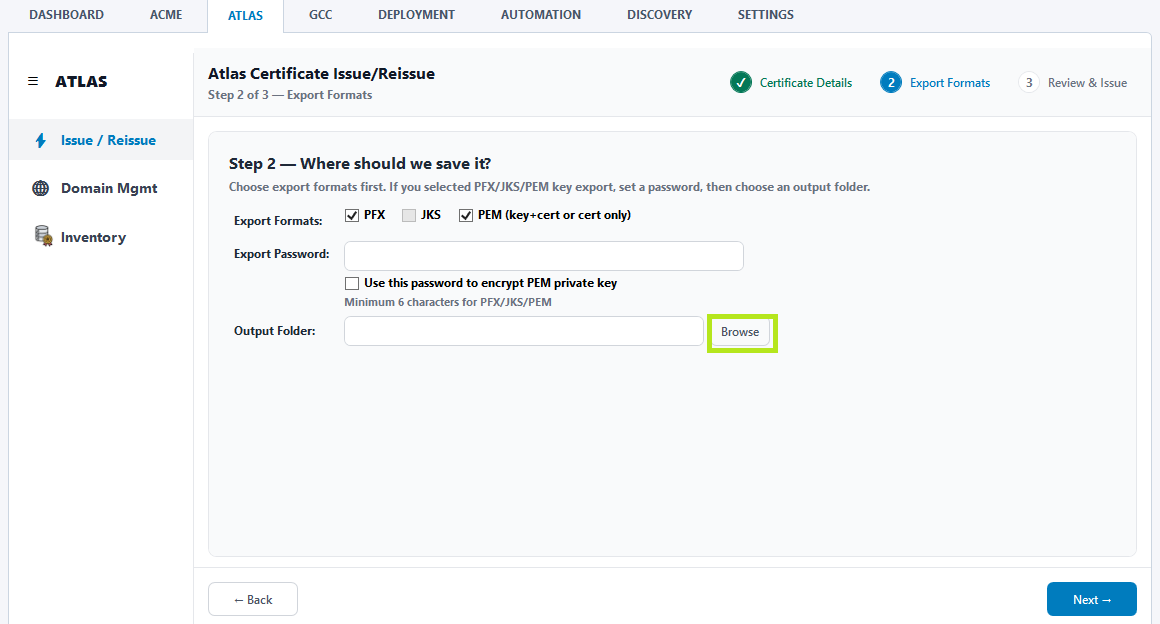Viewport: 1160px width, 624px height.
Task: Click the 'Output Folder:' label
Action: point(274,331)
